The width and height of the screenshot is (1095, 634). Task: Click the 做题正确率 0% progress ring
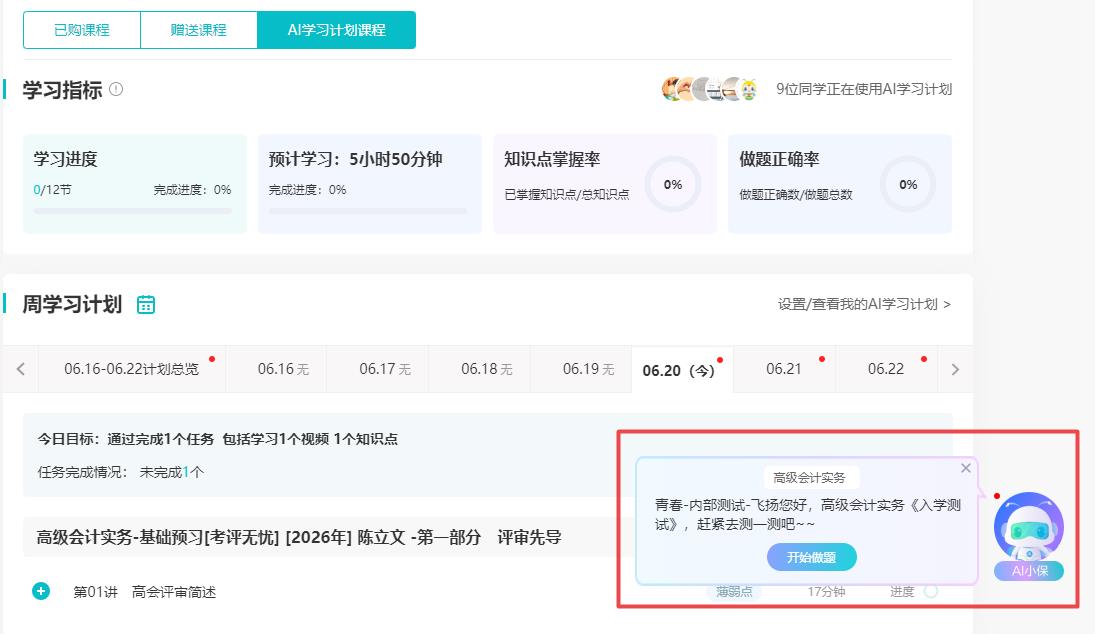click(907, 184)
